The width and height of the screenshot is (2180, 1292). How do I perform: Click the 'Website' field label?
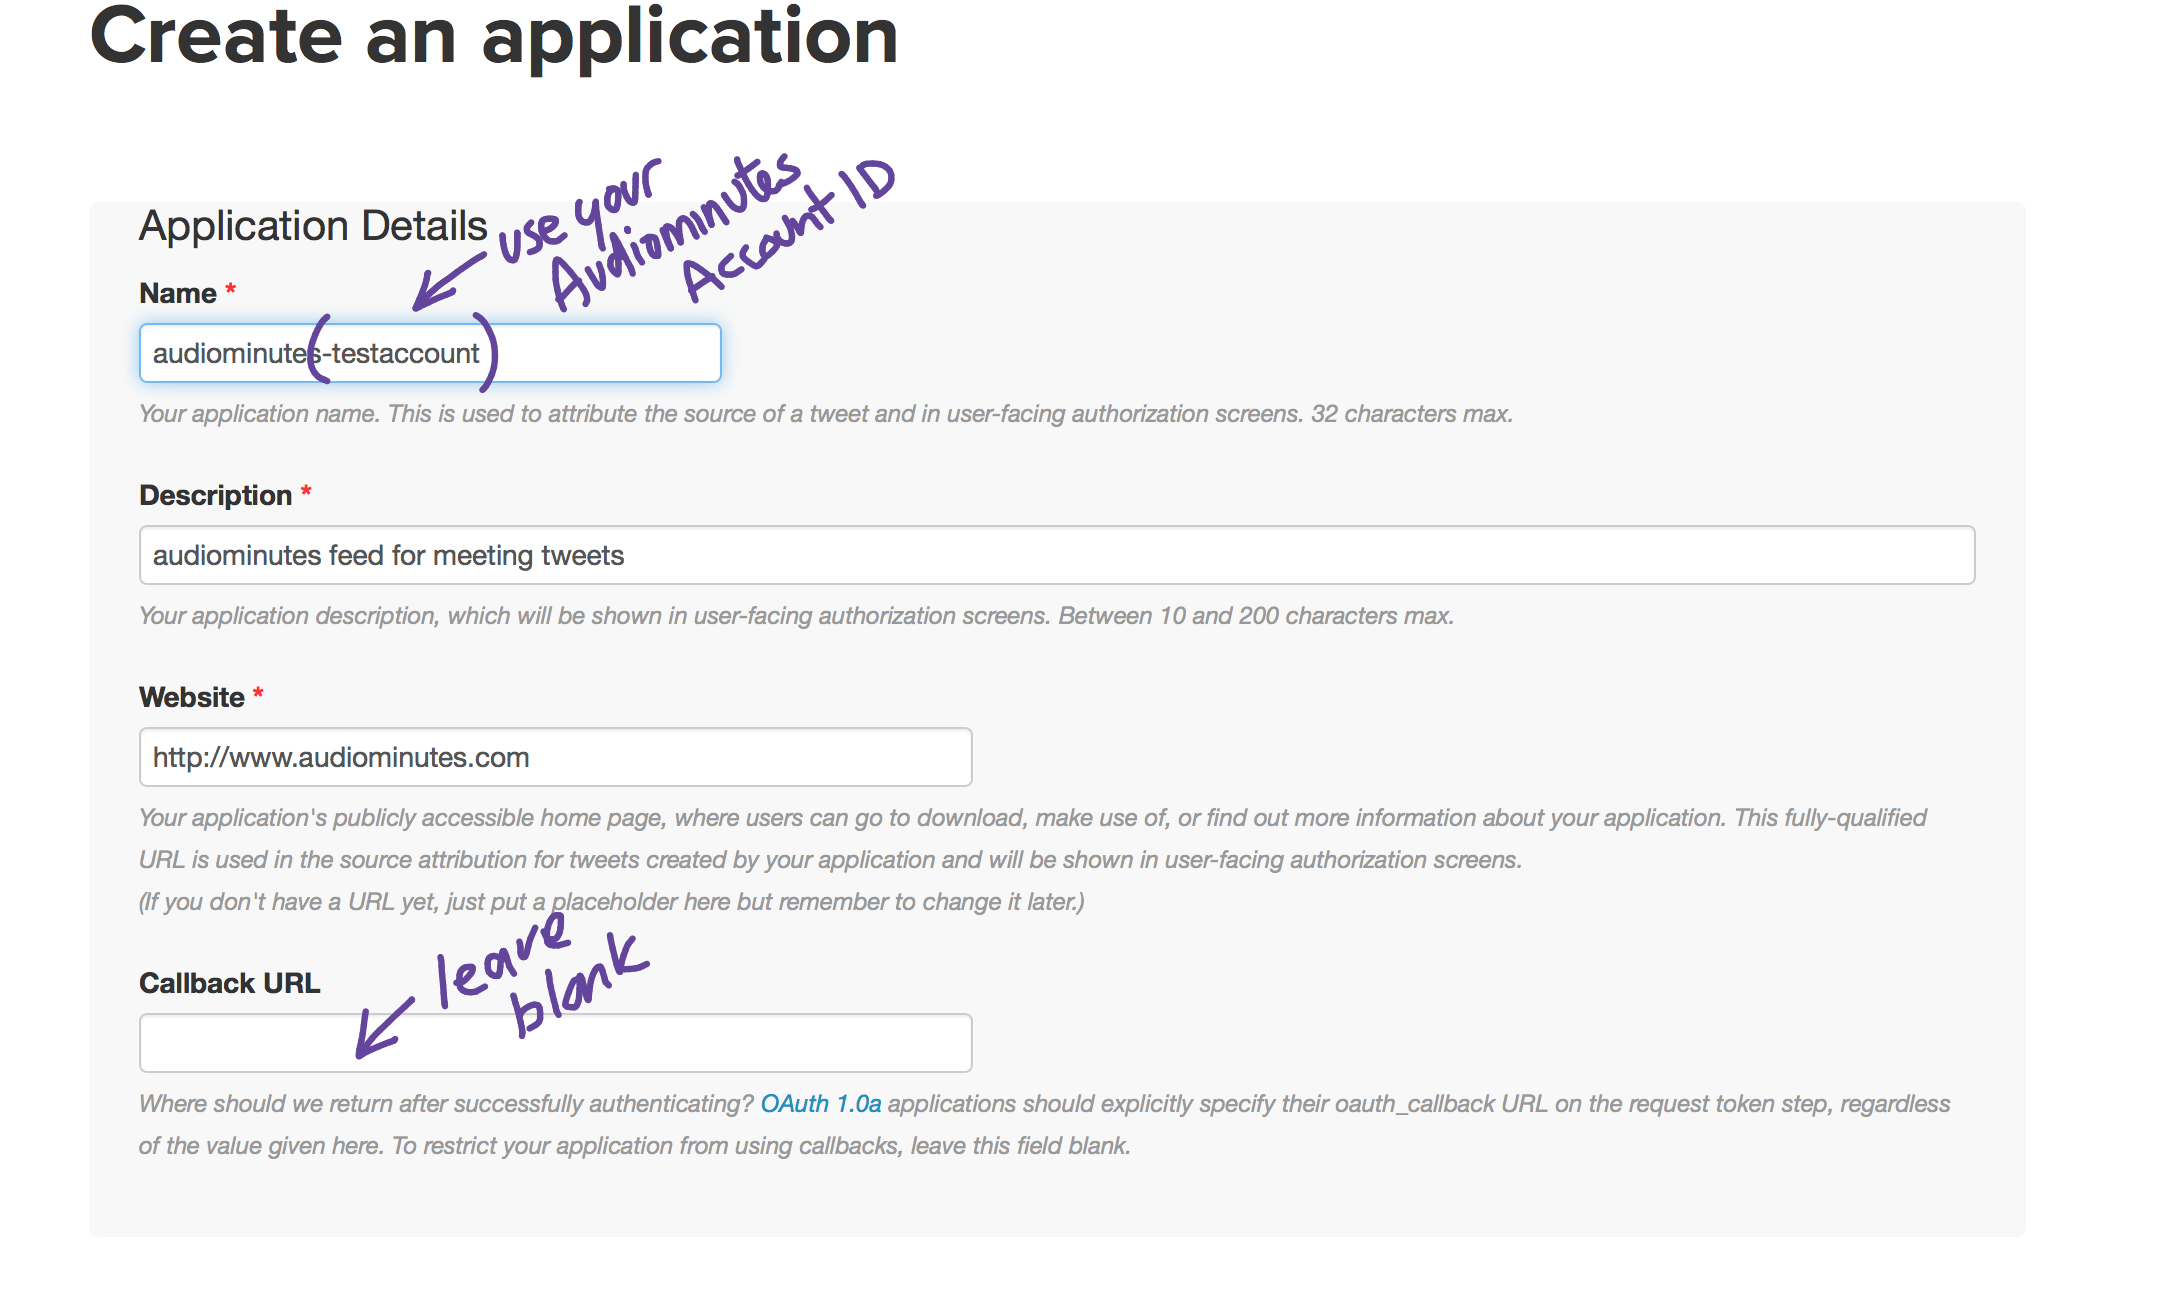pyautogui.click(x=192, y=697)
